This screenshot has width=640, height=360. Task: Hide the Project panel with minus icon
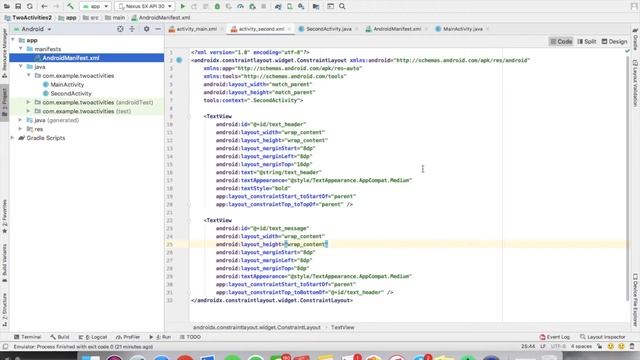(158, 29)
